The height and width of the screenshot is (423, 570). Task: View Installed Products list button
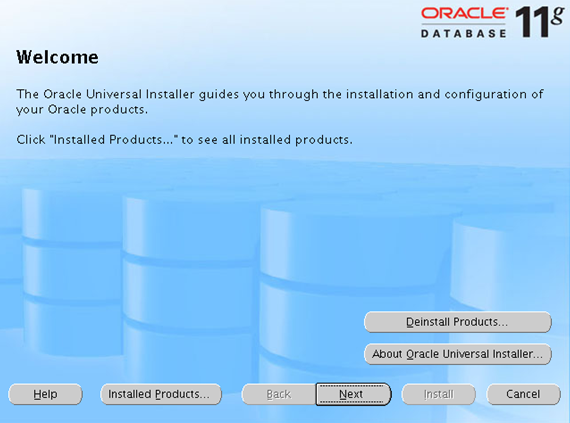(161, 394)
